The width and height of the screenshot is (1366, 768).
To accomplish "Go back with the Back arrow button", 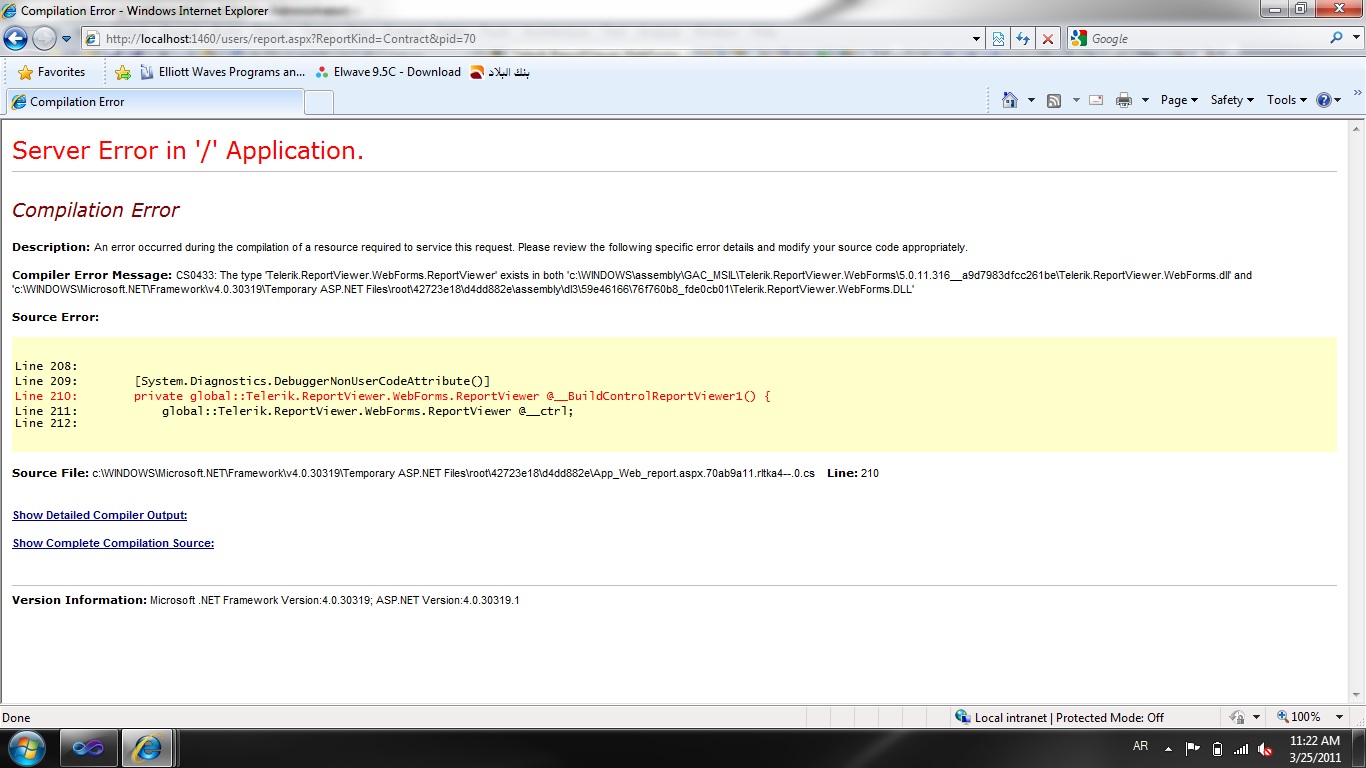I will click(15, 39).
